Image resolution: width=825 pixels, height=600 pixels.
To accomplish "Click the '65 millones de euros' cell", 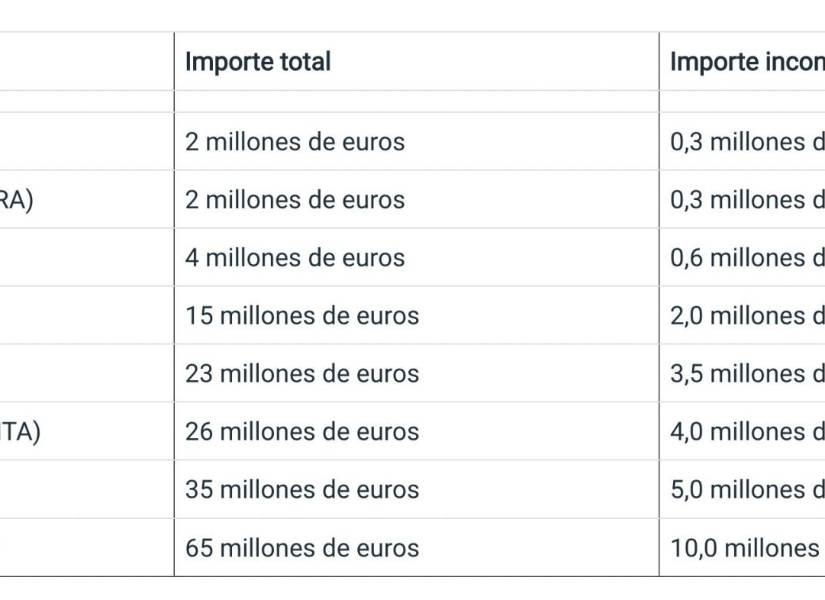I will click(x=302, y=548).
